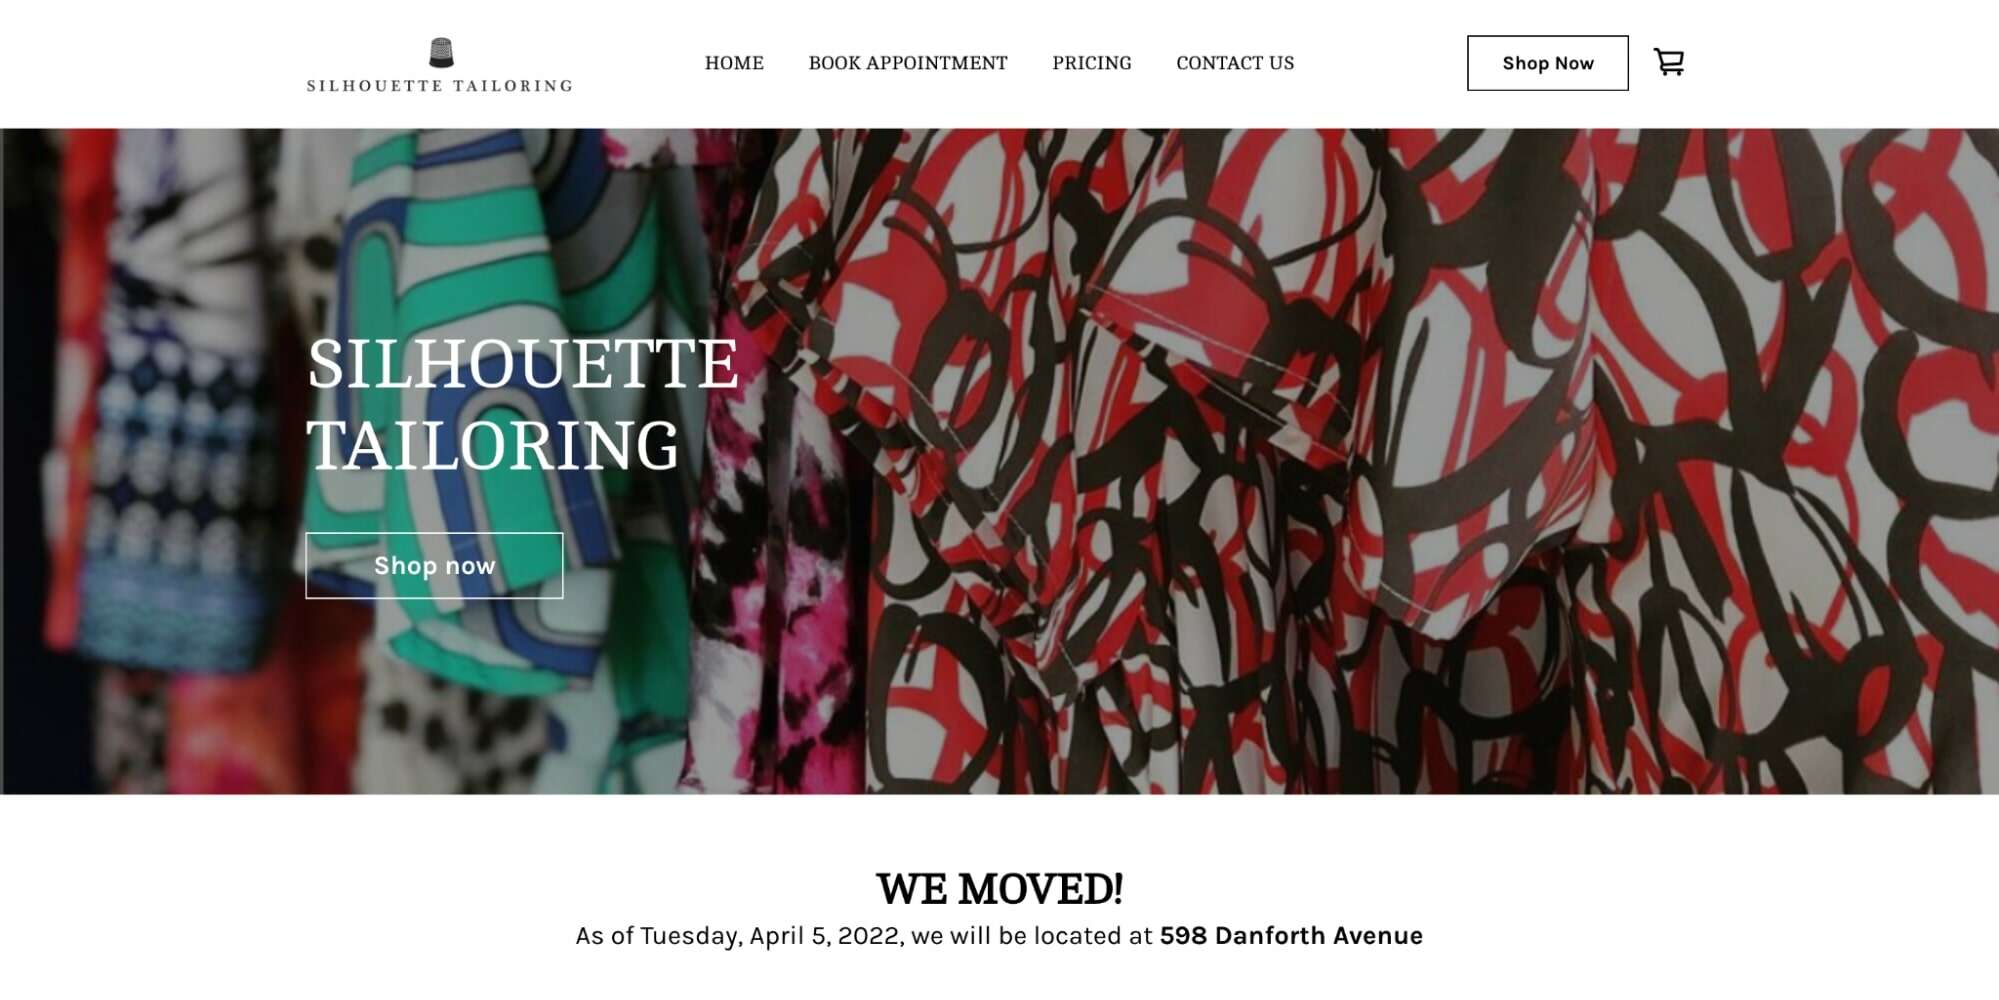Go to the Home page
Image resolution: width=1999 pixels, height=1000 pixels.
click(x=734, y=63)
